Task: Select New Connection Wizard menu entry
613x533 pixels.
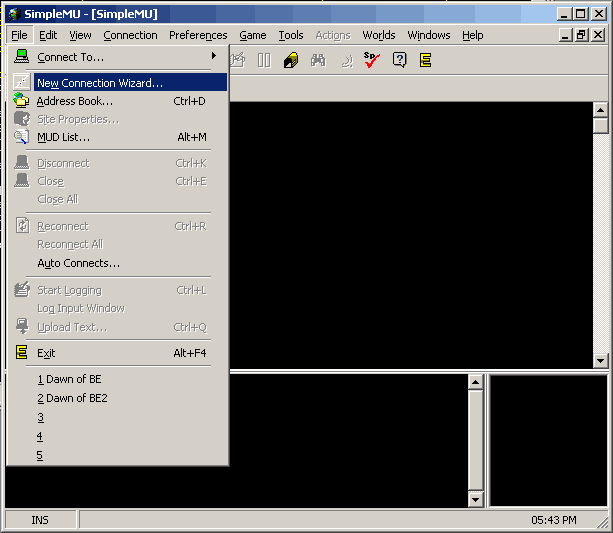Action: pyautogui.click(x=130, y=83)
